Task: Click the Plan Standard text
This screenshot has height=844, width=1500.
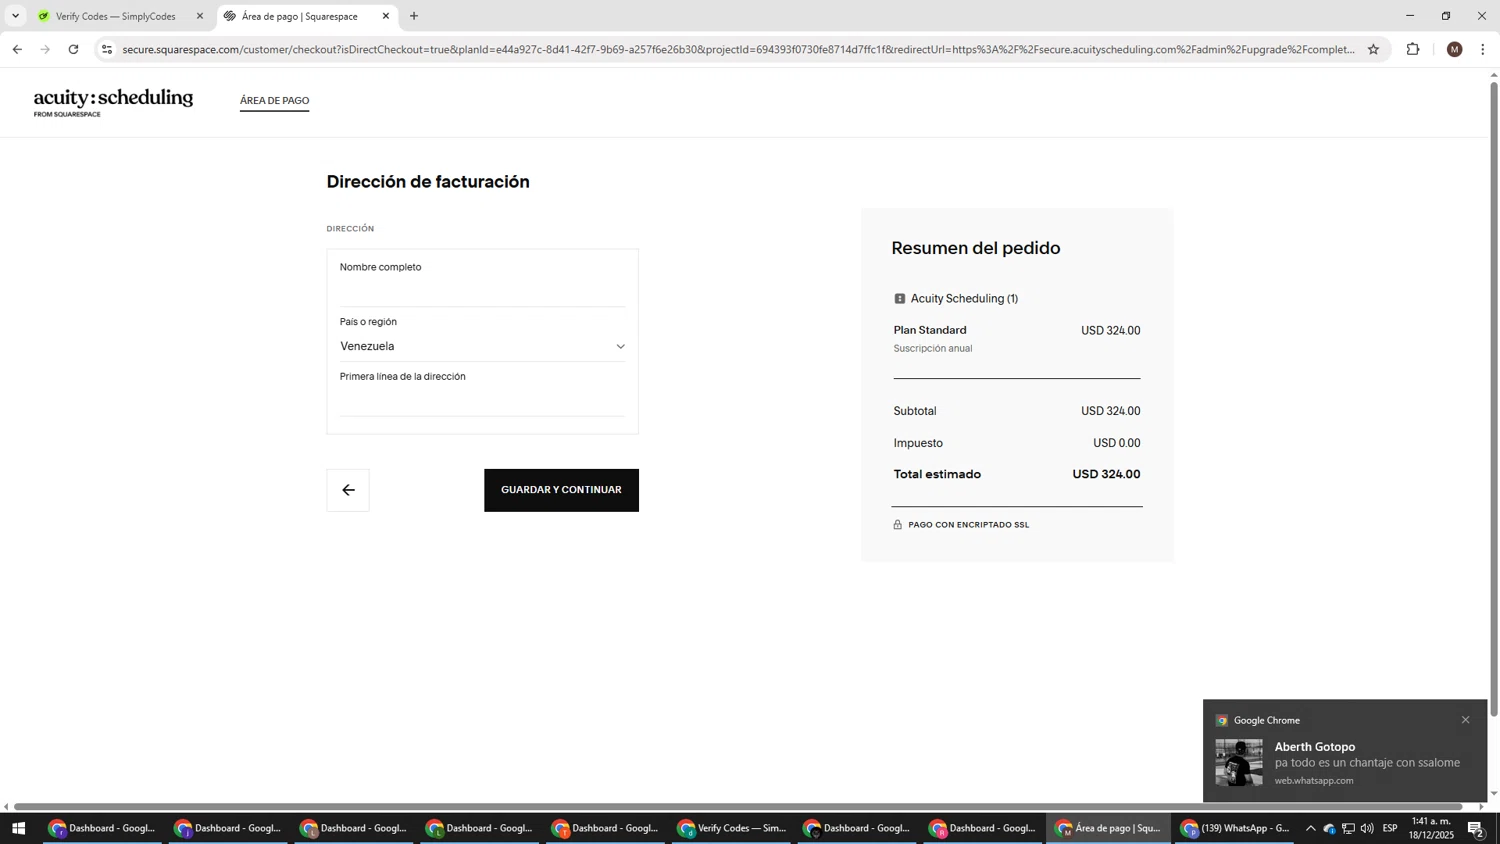Action: pyautogui.click(x=930, y=330)
